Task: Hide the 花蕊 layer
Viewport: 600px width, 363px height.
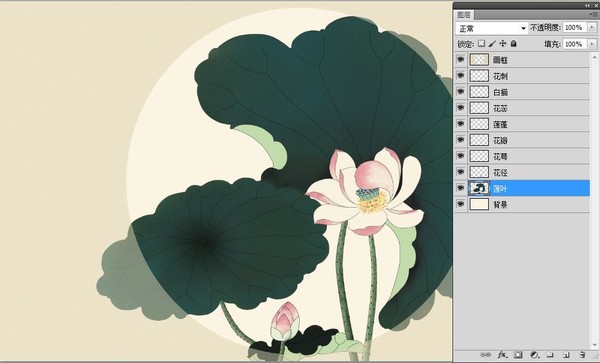Action: (461, 108)
